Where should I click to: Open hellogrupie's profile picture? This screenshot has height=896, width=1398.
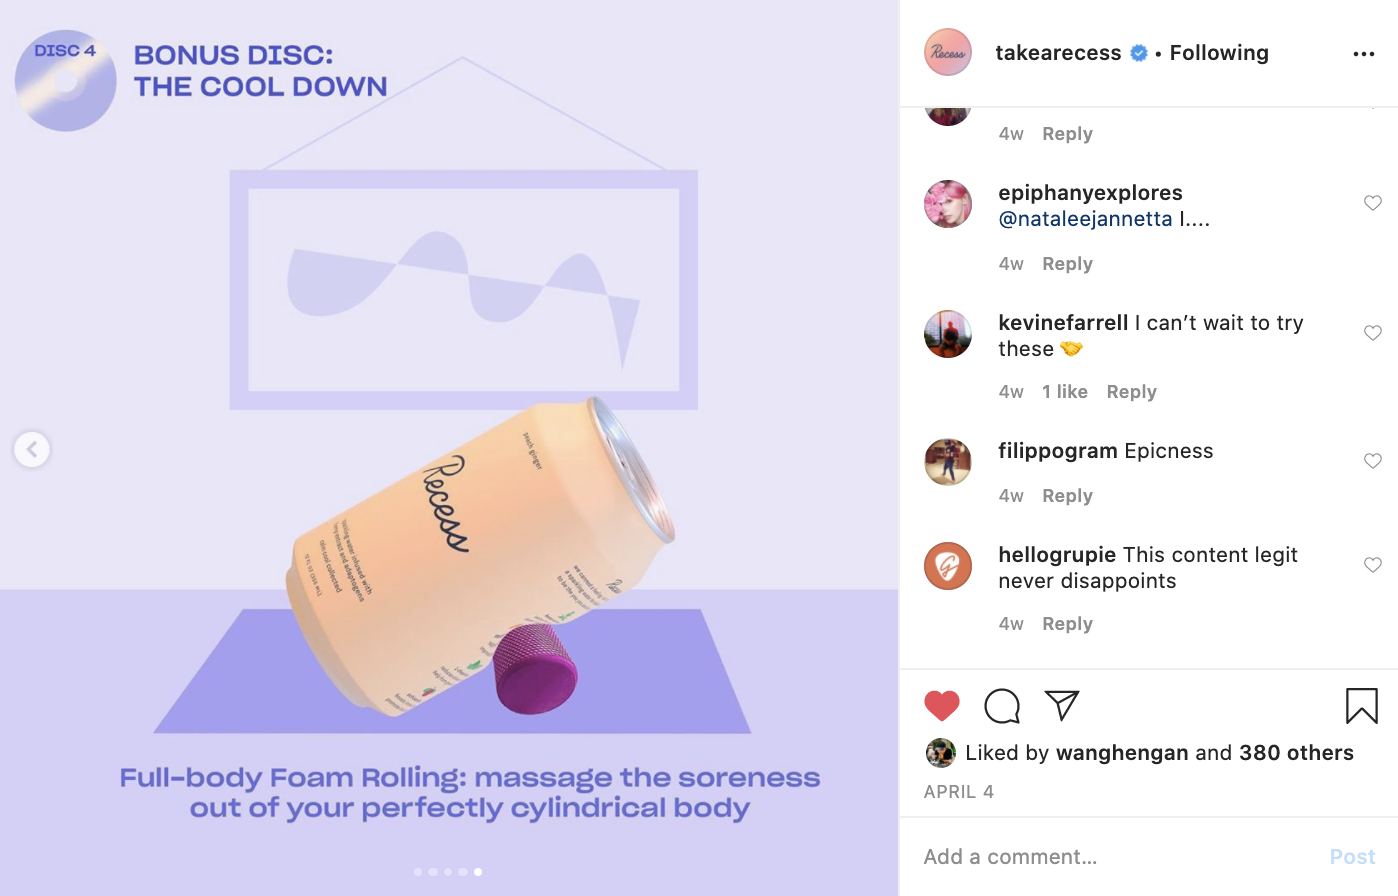coord(948,566)
